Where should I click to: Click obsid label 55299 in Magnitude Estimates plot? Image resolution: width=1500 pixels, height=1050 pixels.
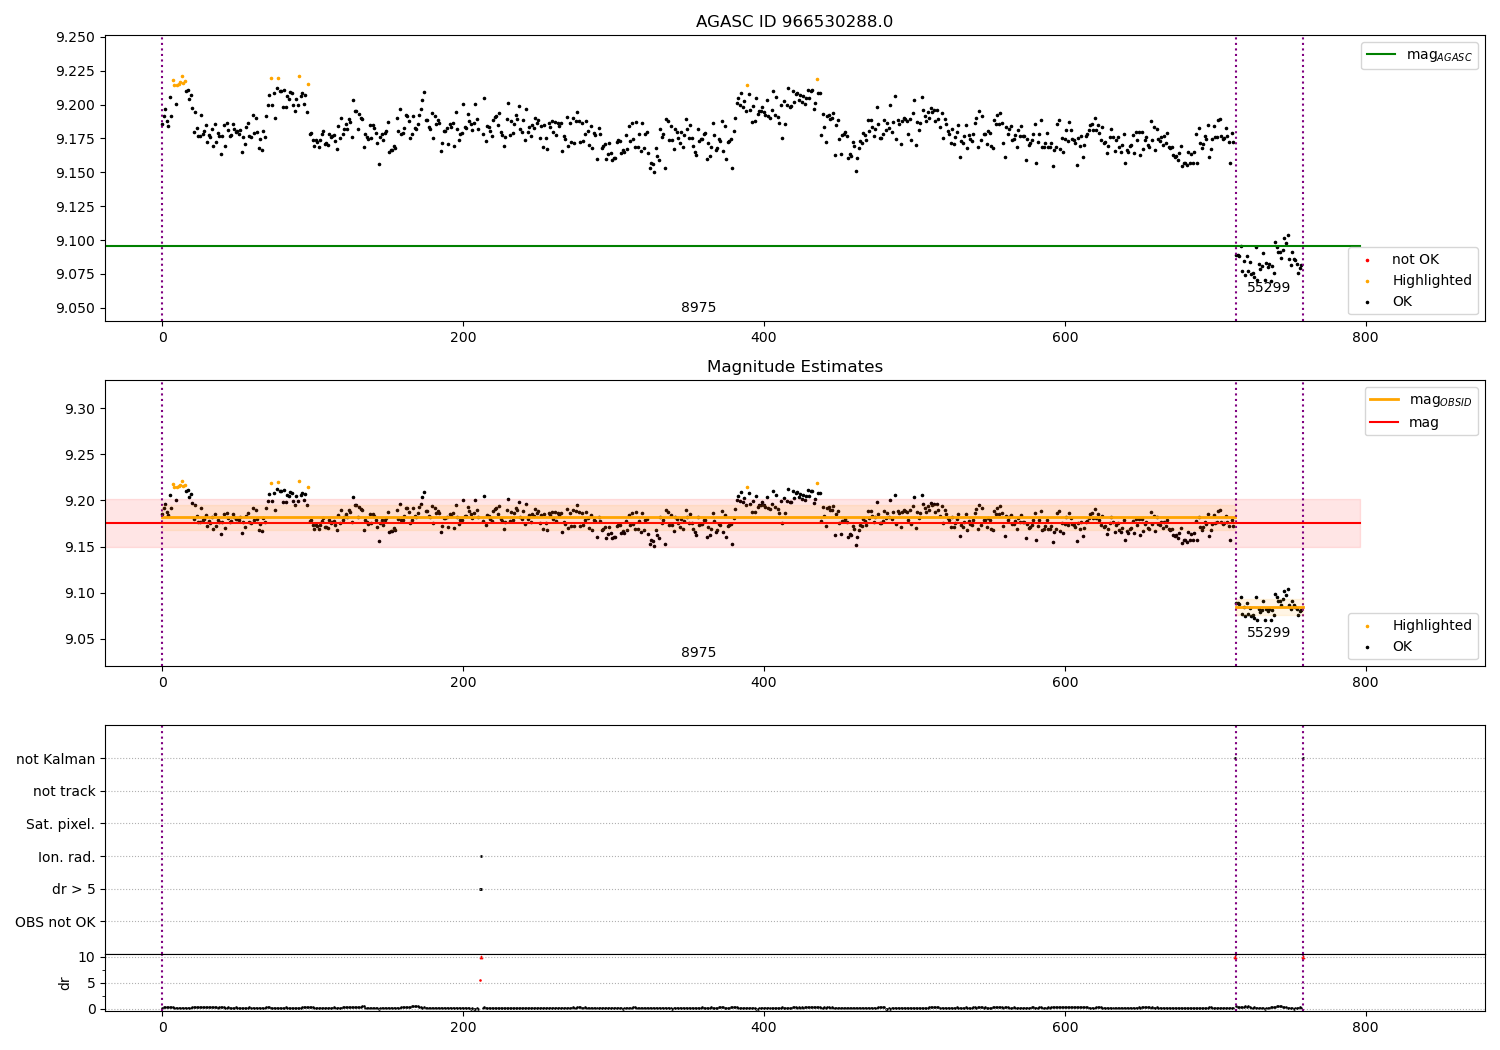1268,633
